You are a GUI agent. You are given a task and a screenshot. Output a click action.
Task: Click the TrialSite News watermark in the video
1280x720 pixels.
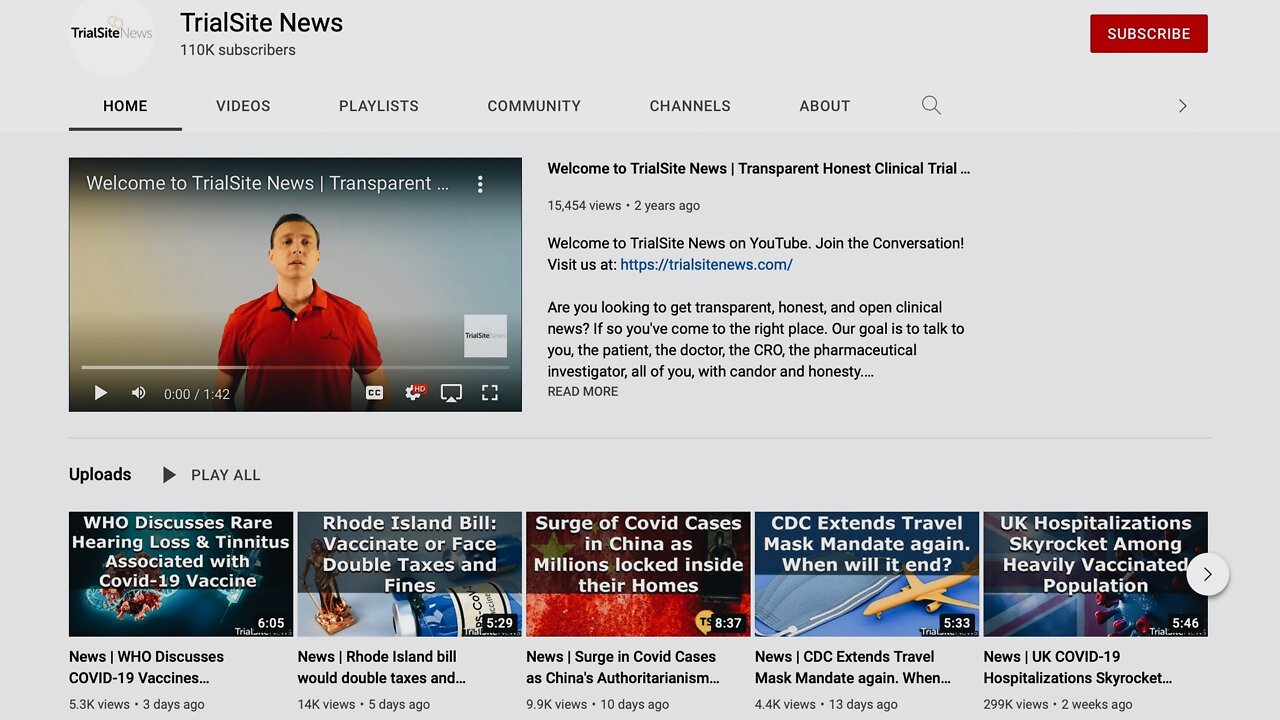point(485,336)
